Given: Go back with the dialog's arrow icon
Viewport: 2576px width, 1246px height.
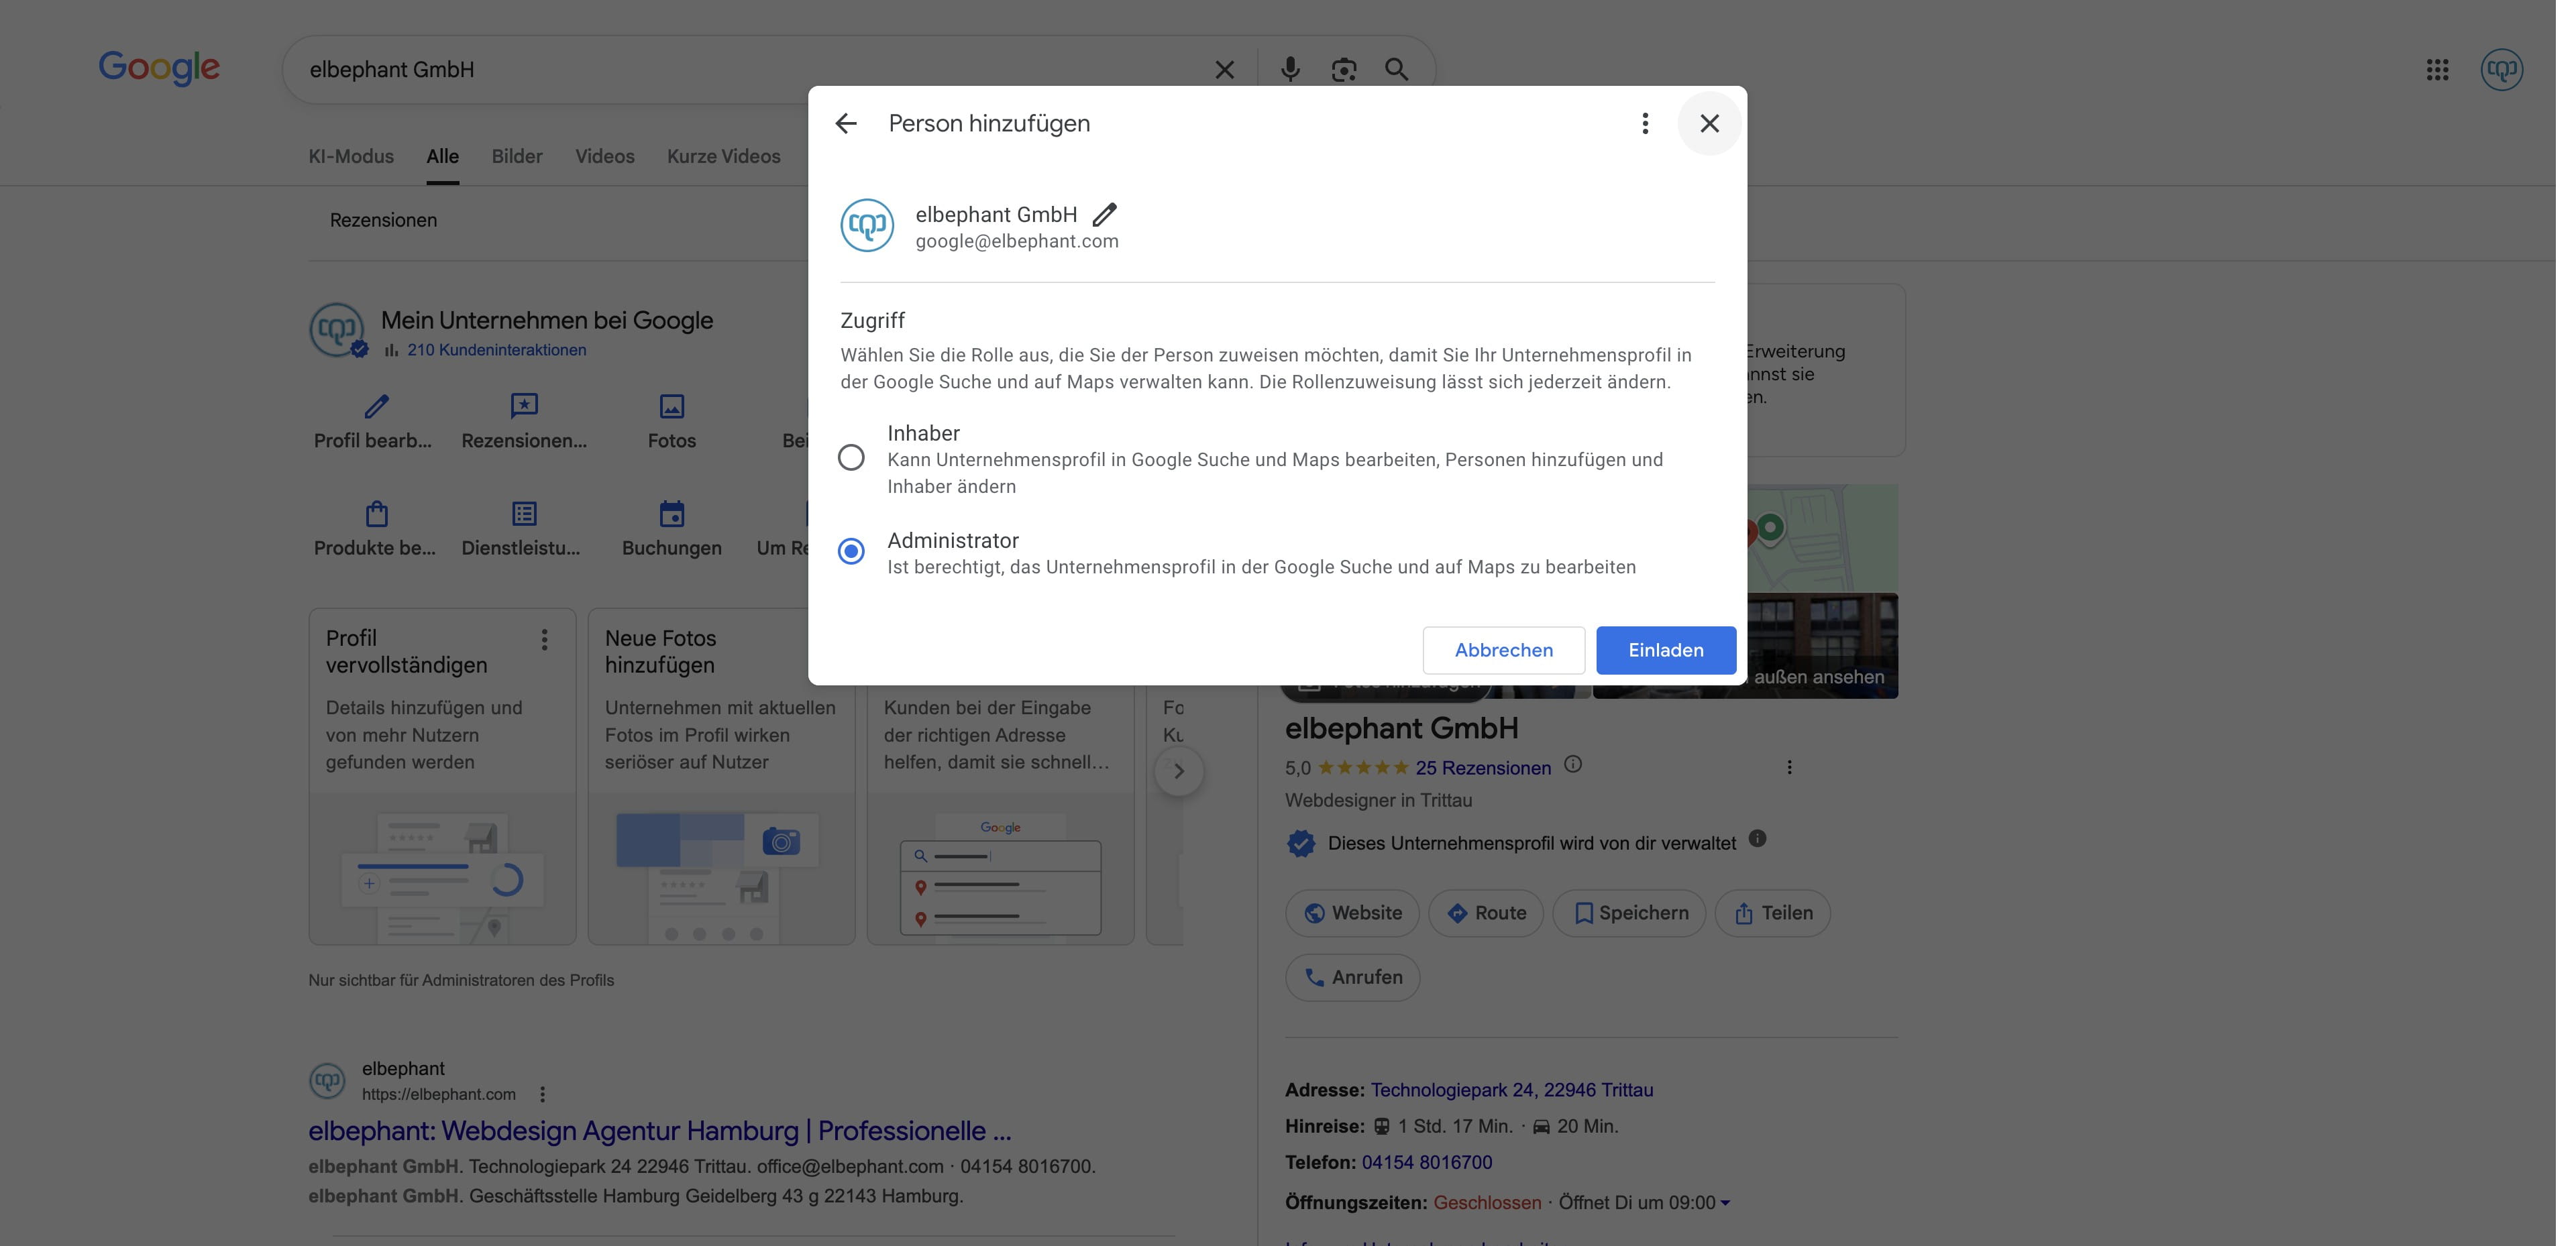Looking at the screenshot, I should coord(846,124).
